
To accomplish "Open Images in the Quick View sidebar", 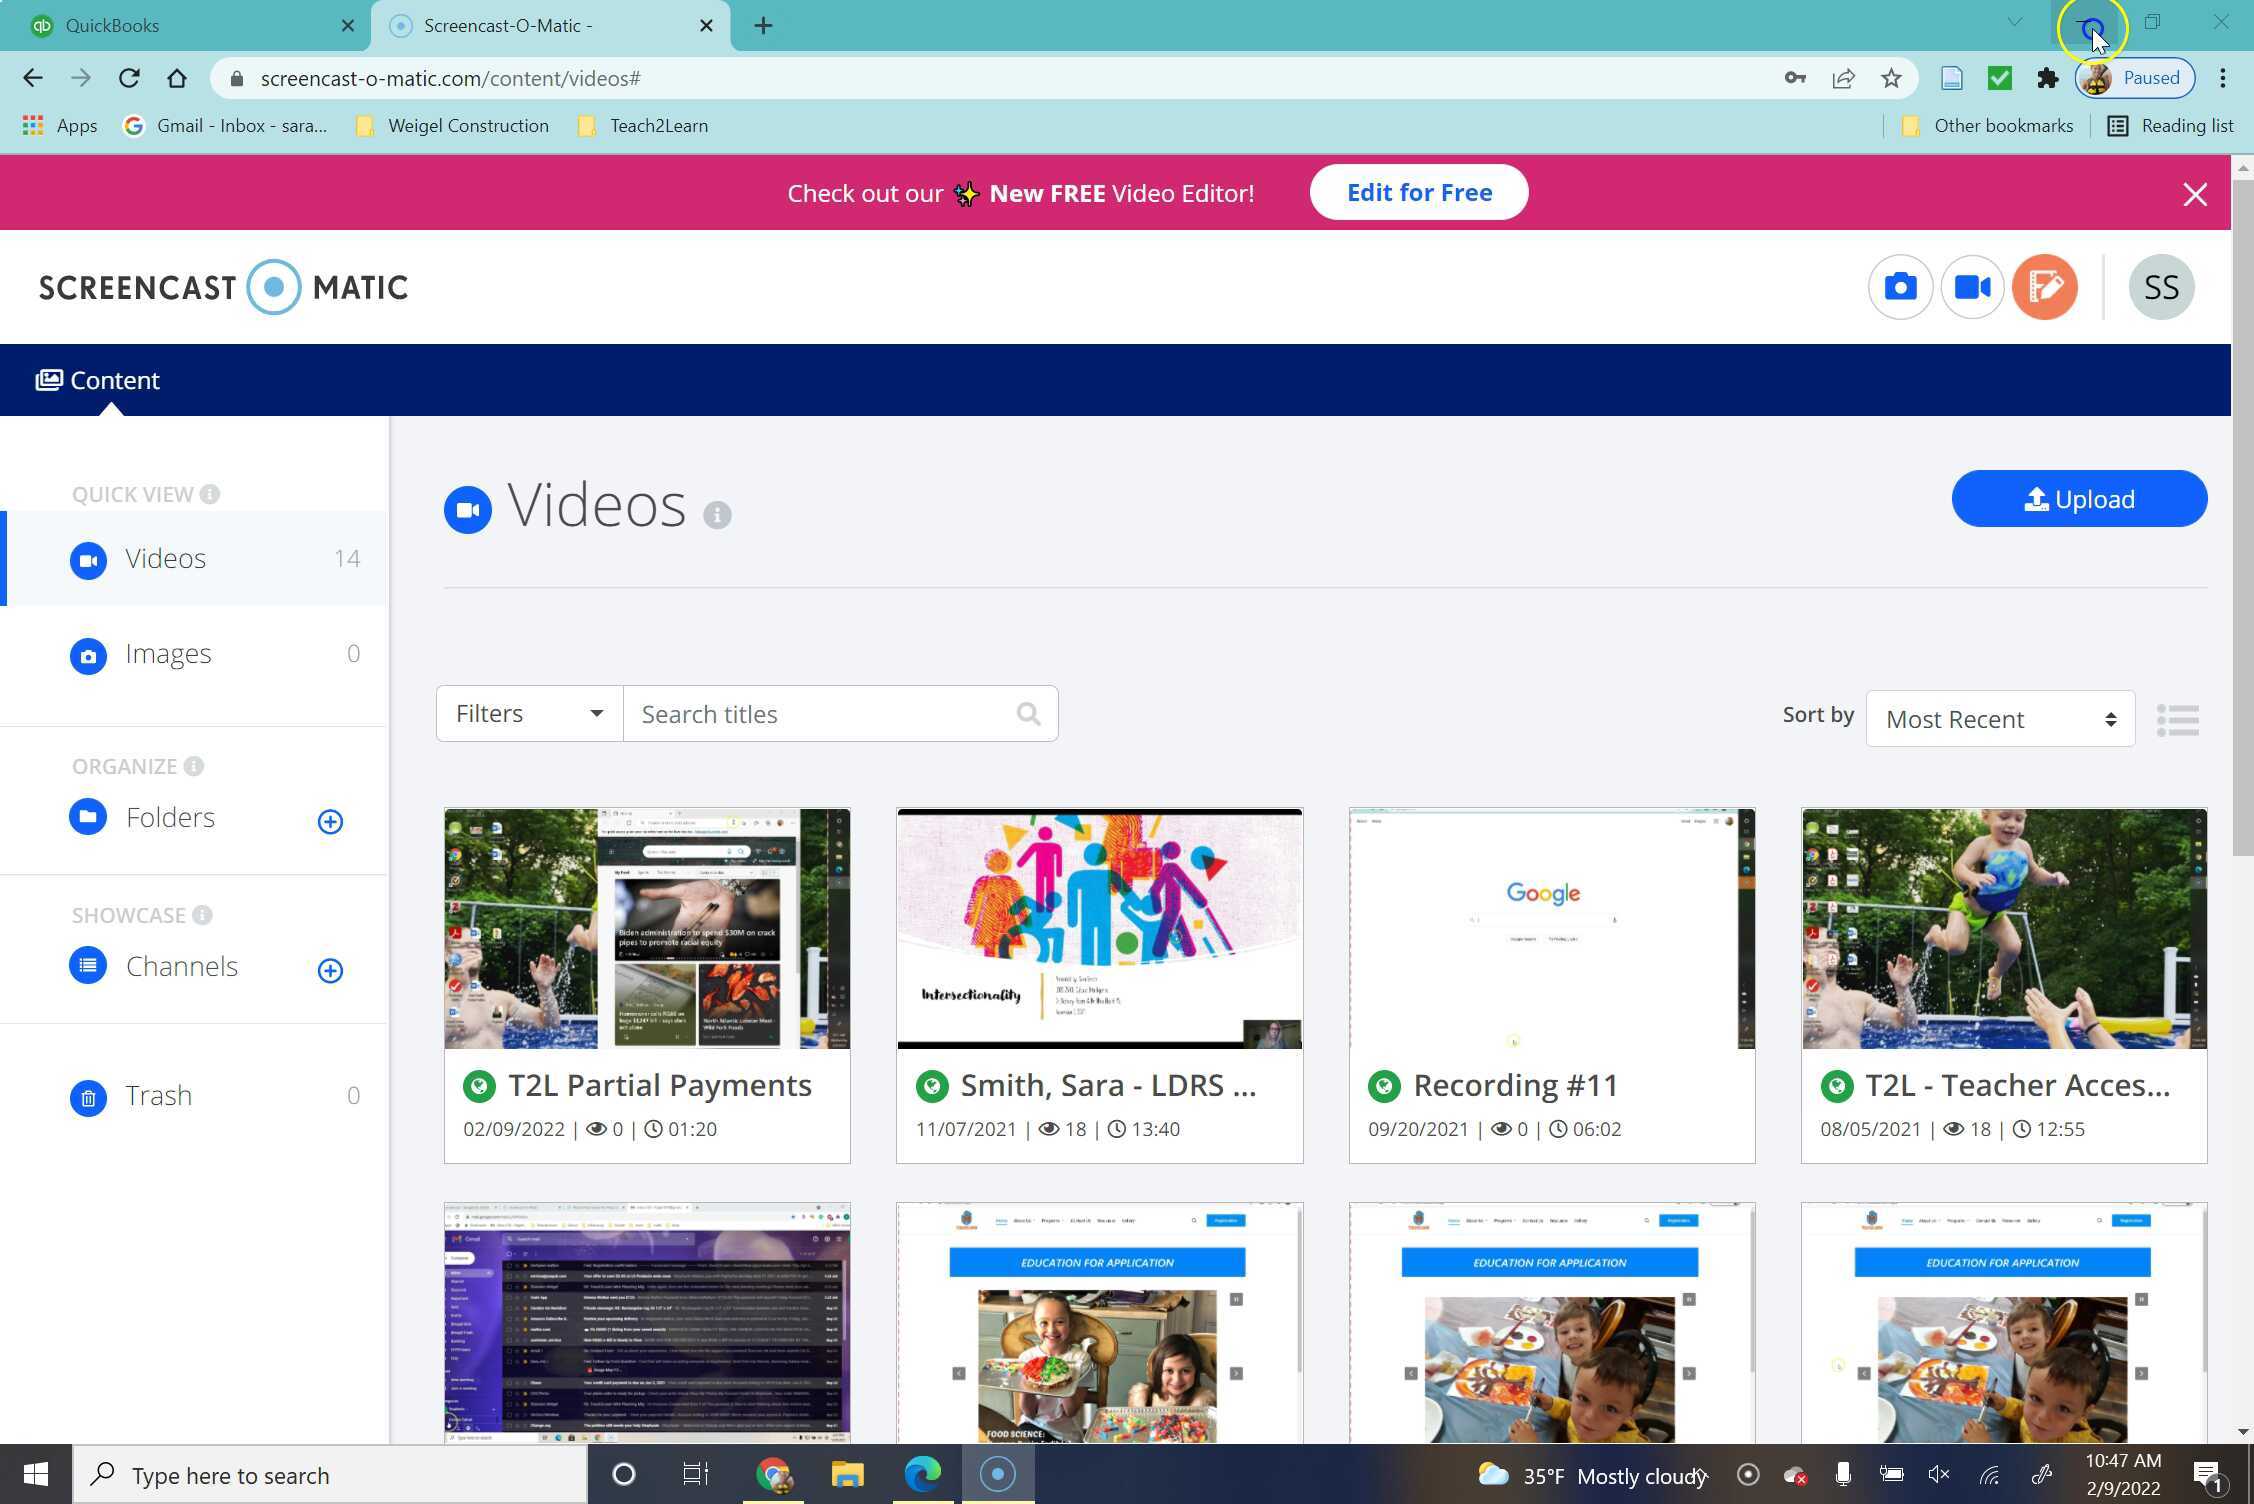I will point(168,654).
